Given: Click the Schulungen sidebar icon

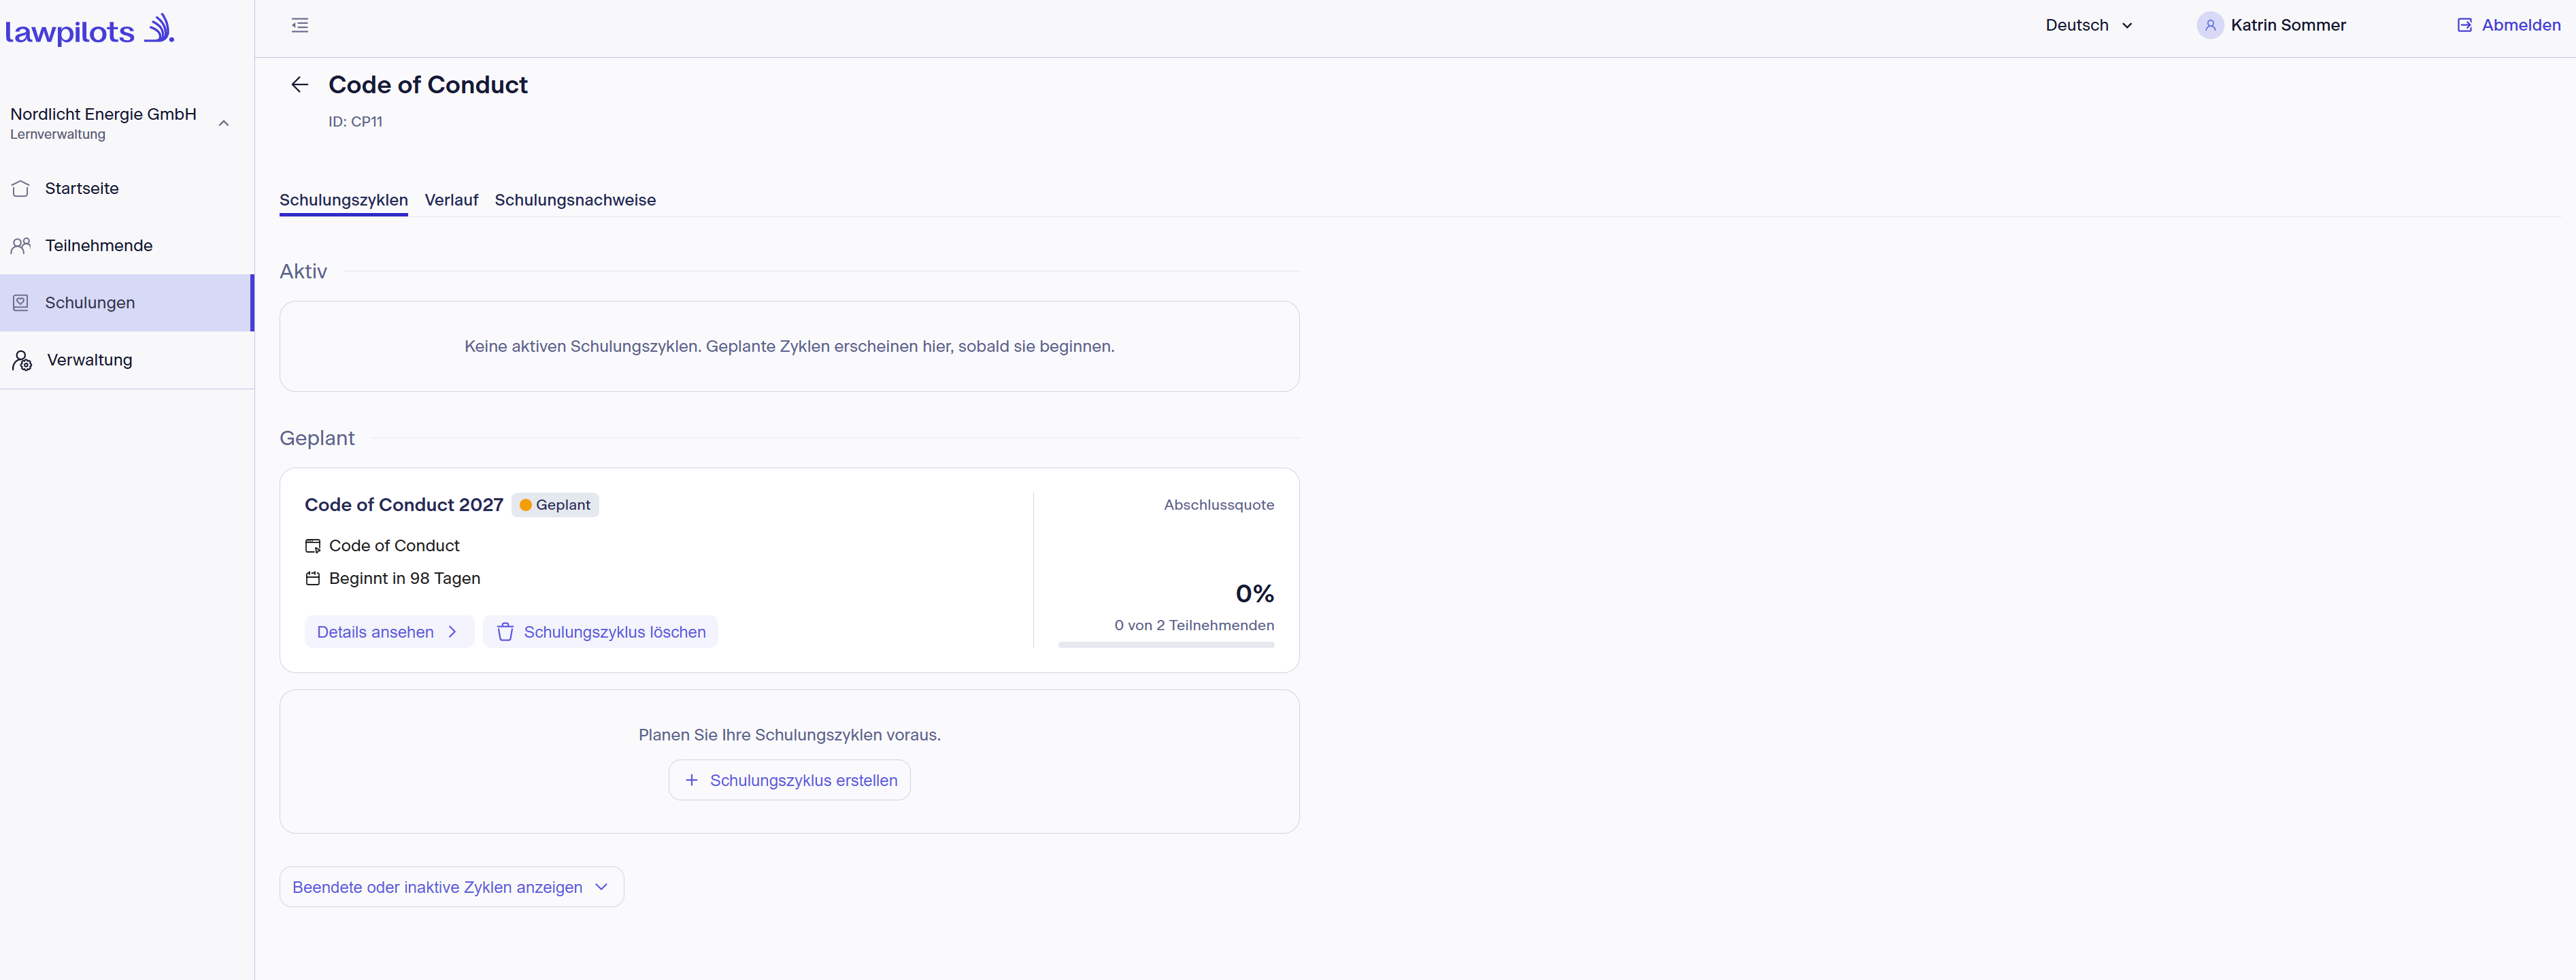Looking at the screenshot, I should tap(20, 302).
